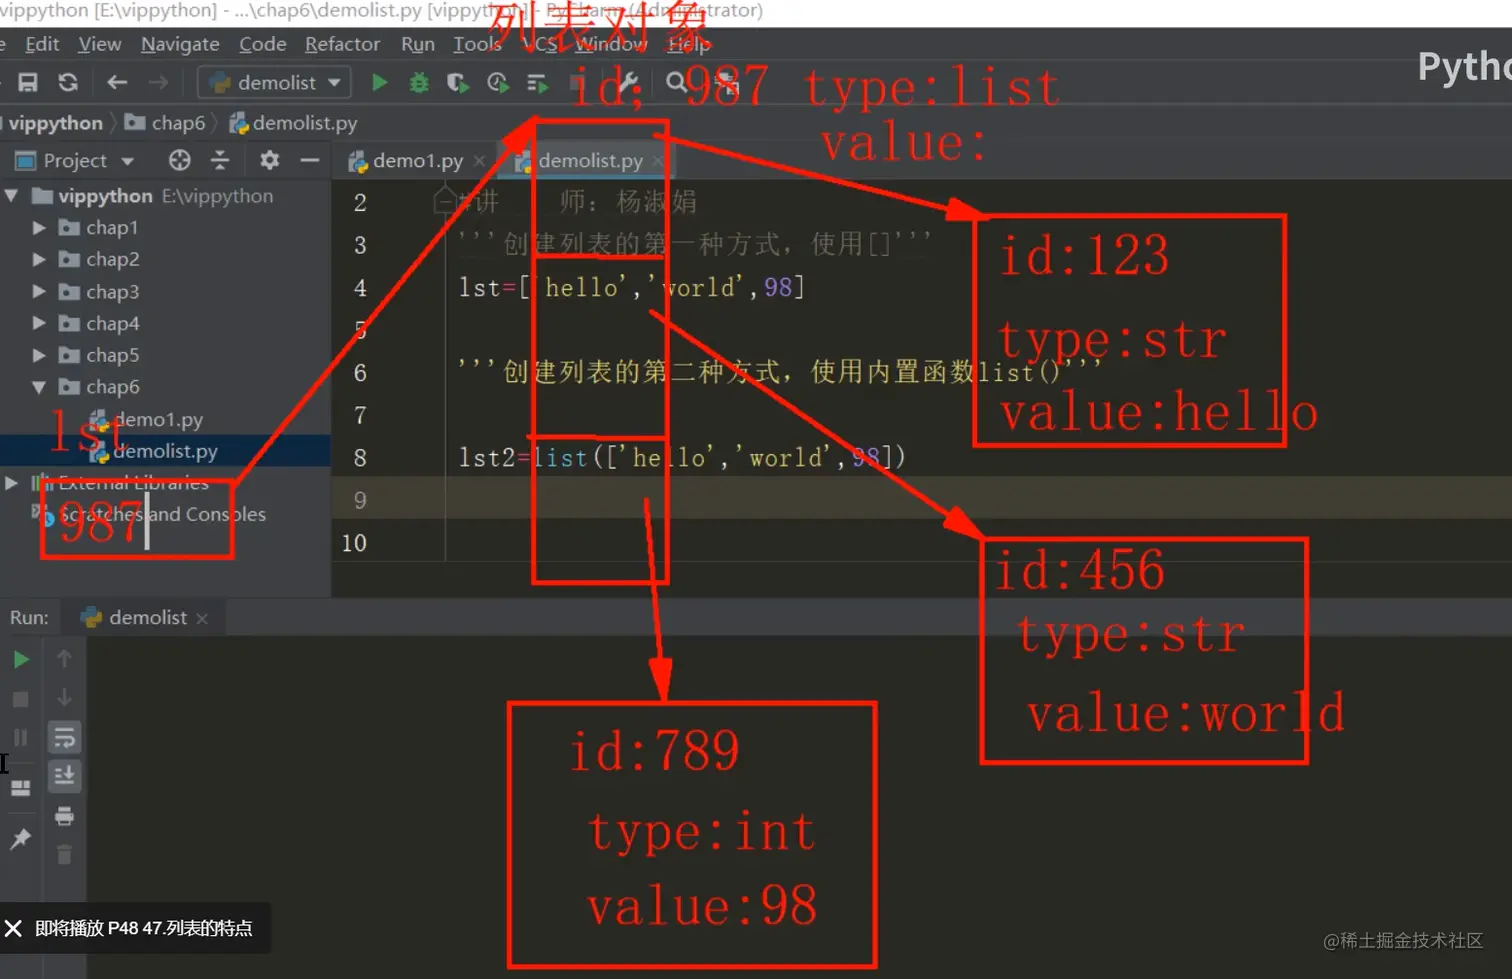Toggle soft-wrap in the Run console
This screenshot has width=1512, height=979.
pos(64,738)
